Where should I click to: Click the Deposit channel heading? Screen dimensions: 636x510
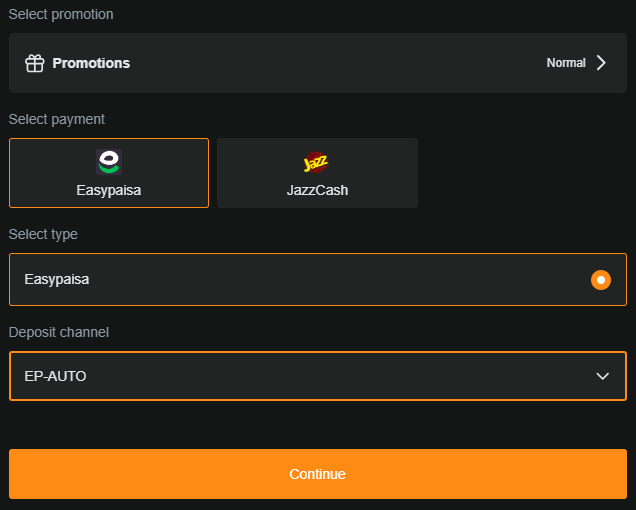coord(59,332)
